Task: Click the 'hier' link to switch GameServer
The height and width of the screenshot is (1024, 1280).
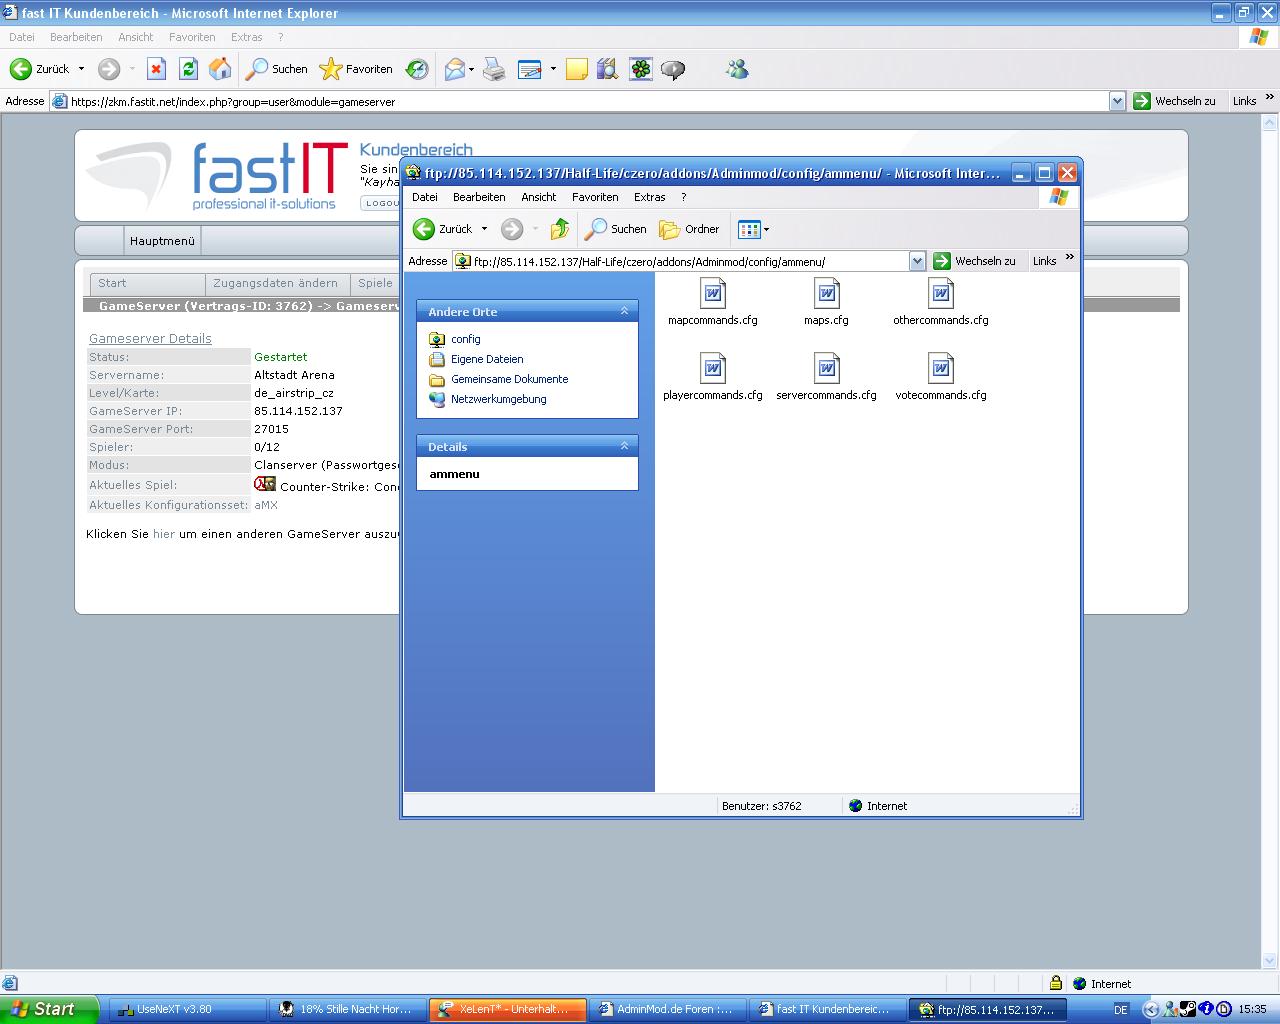Action: (x=164, y=534)
